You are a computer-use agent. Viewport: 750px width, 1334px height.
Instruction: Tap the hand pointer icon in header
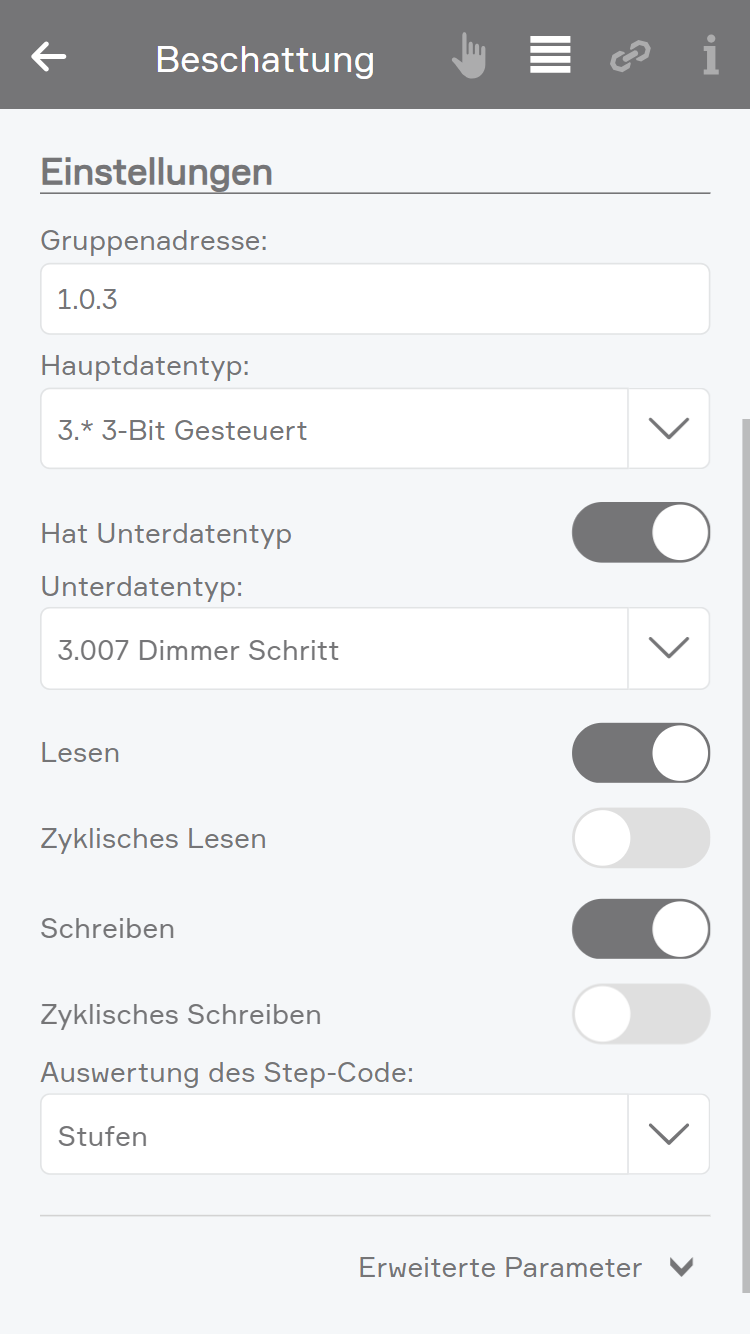pyautogui.click(x=468, y=56)
